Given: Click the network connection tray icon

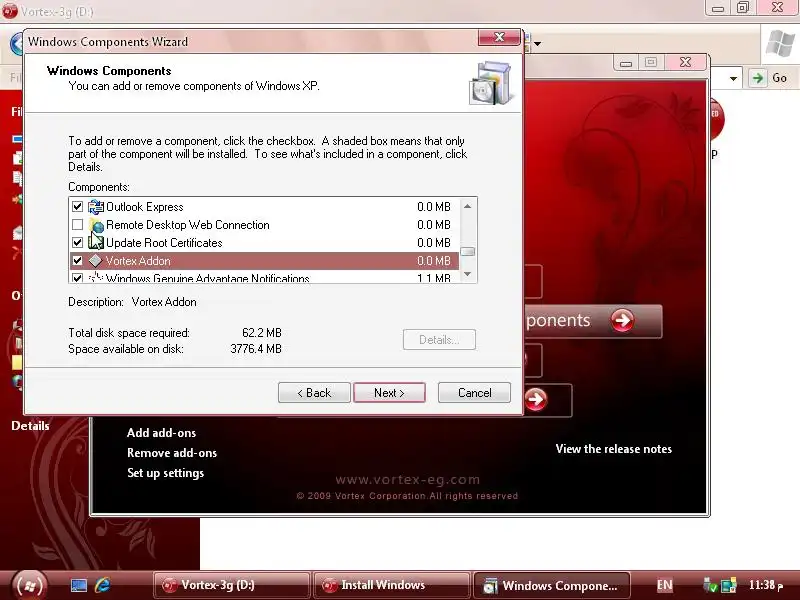Looking at the screenshot, I should [729, 585].
